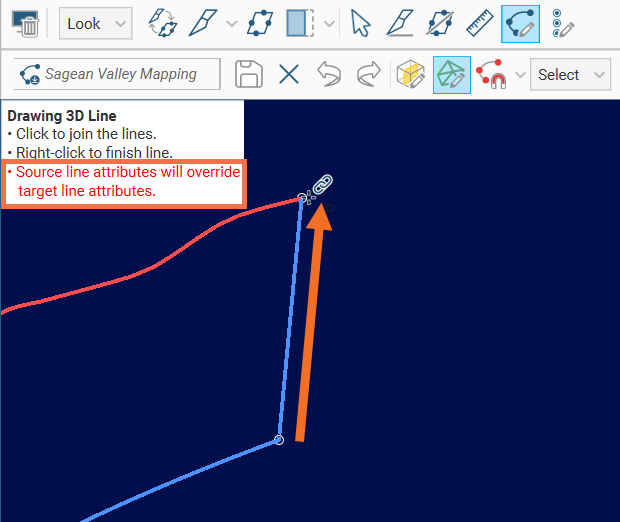This screenshot has width=620, height=522.
Task: Click the clipping section box icon
Action: tap(300, 23)
